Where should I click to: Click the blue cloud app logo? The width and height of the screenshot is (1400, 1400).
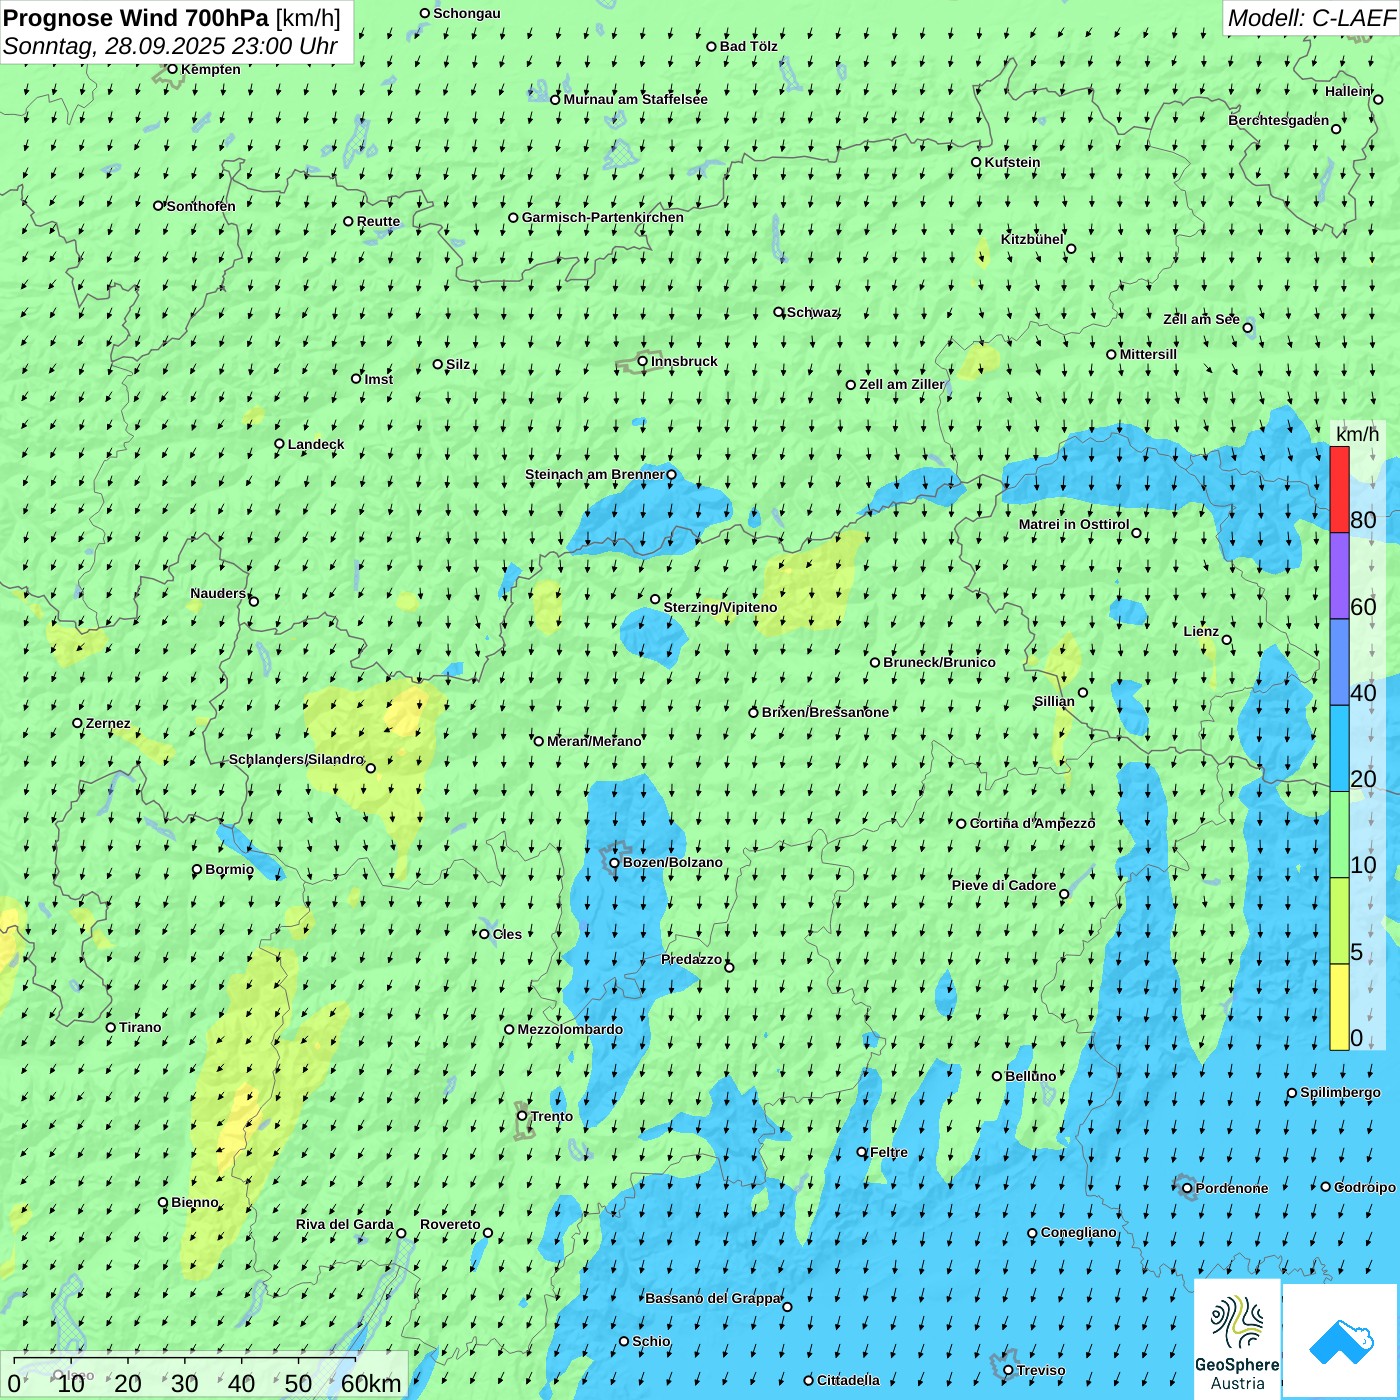click(1341, 1342)
